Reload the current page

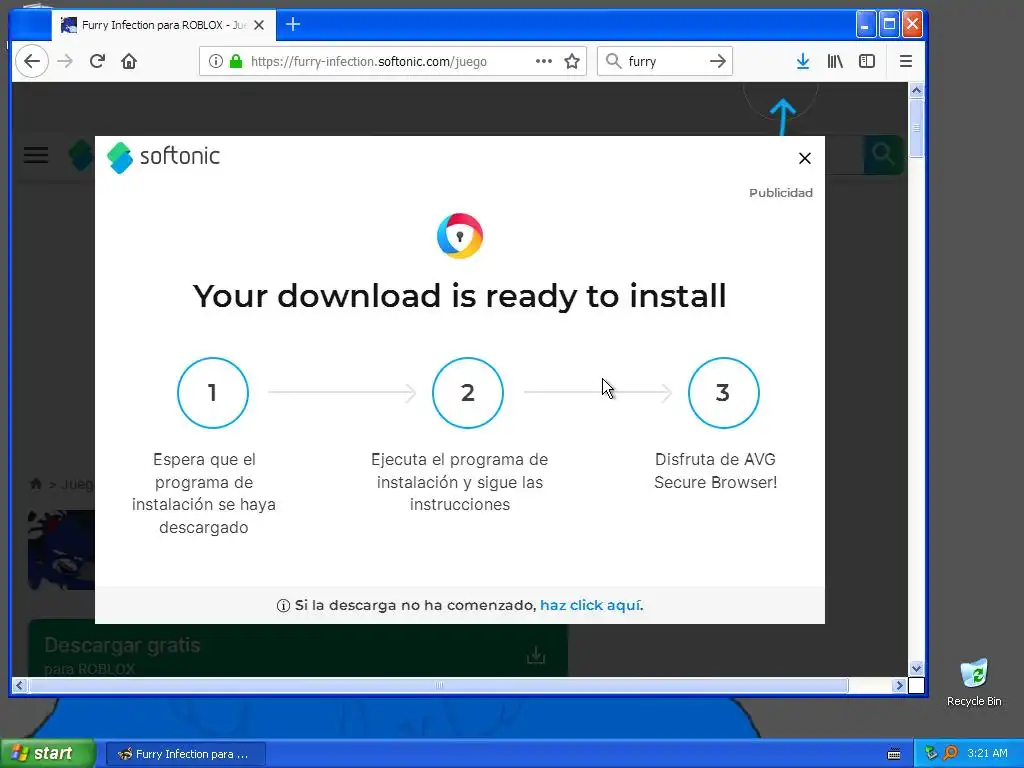click(97, 61)
